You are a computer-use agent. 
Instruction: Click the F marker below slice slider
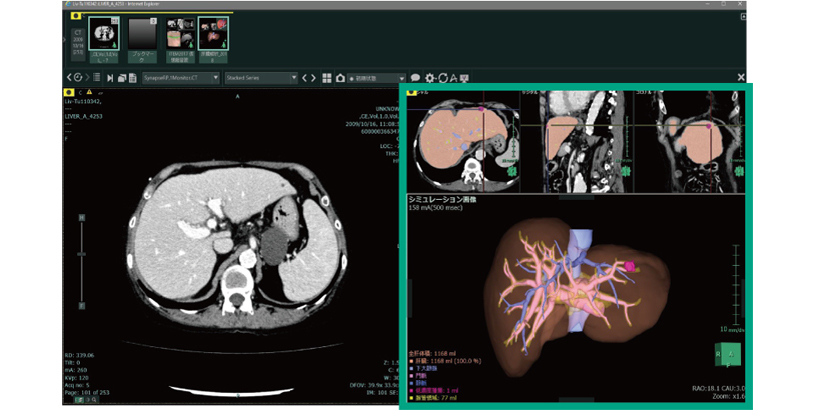point(82,305)
